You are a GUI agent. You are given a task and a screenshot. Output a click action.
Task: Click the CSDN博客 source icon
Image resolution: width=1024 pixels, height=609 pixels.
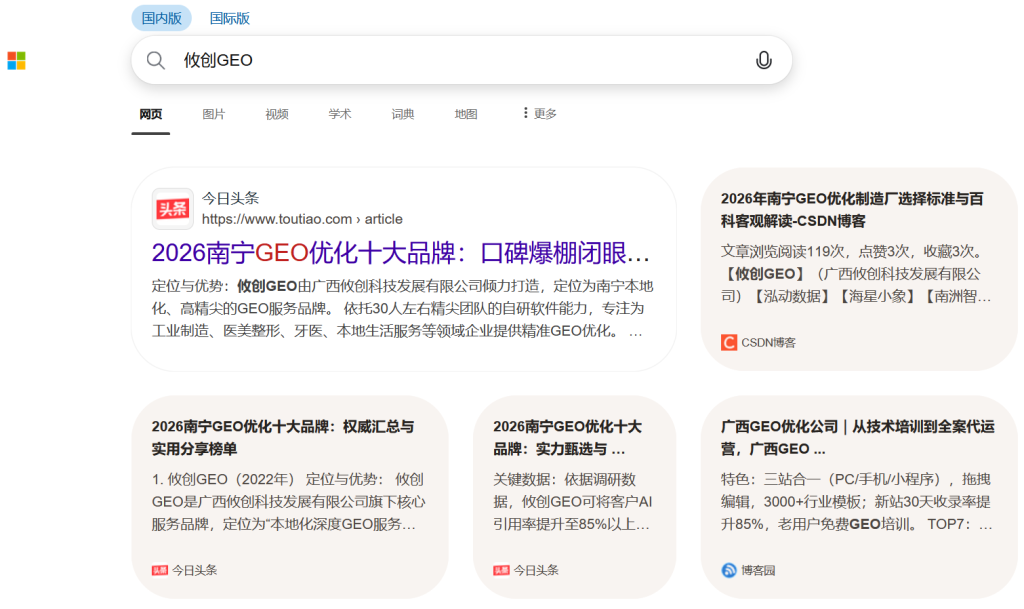tap(729, 343)
